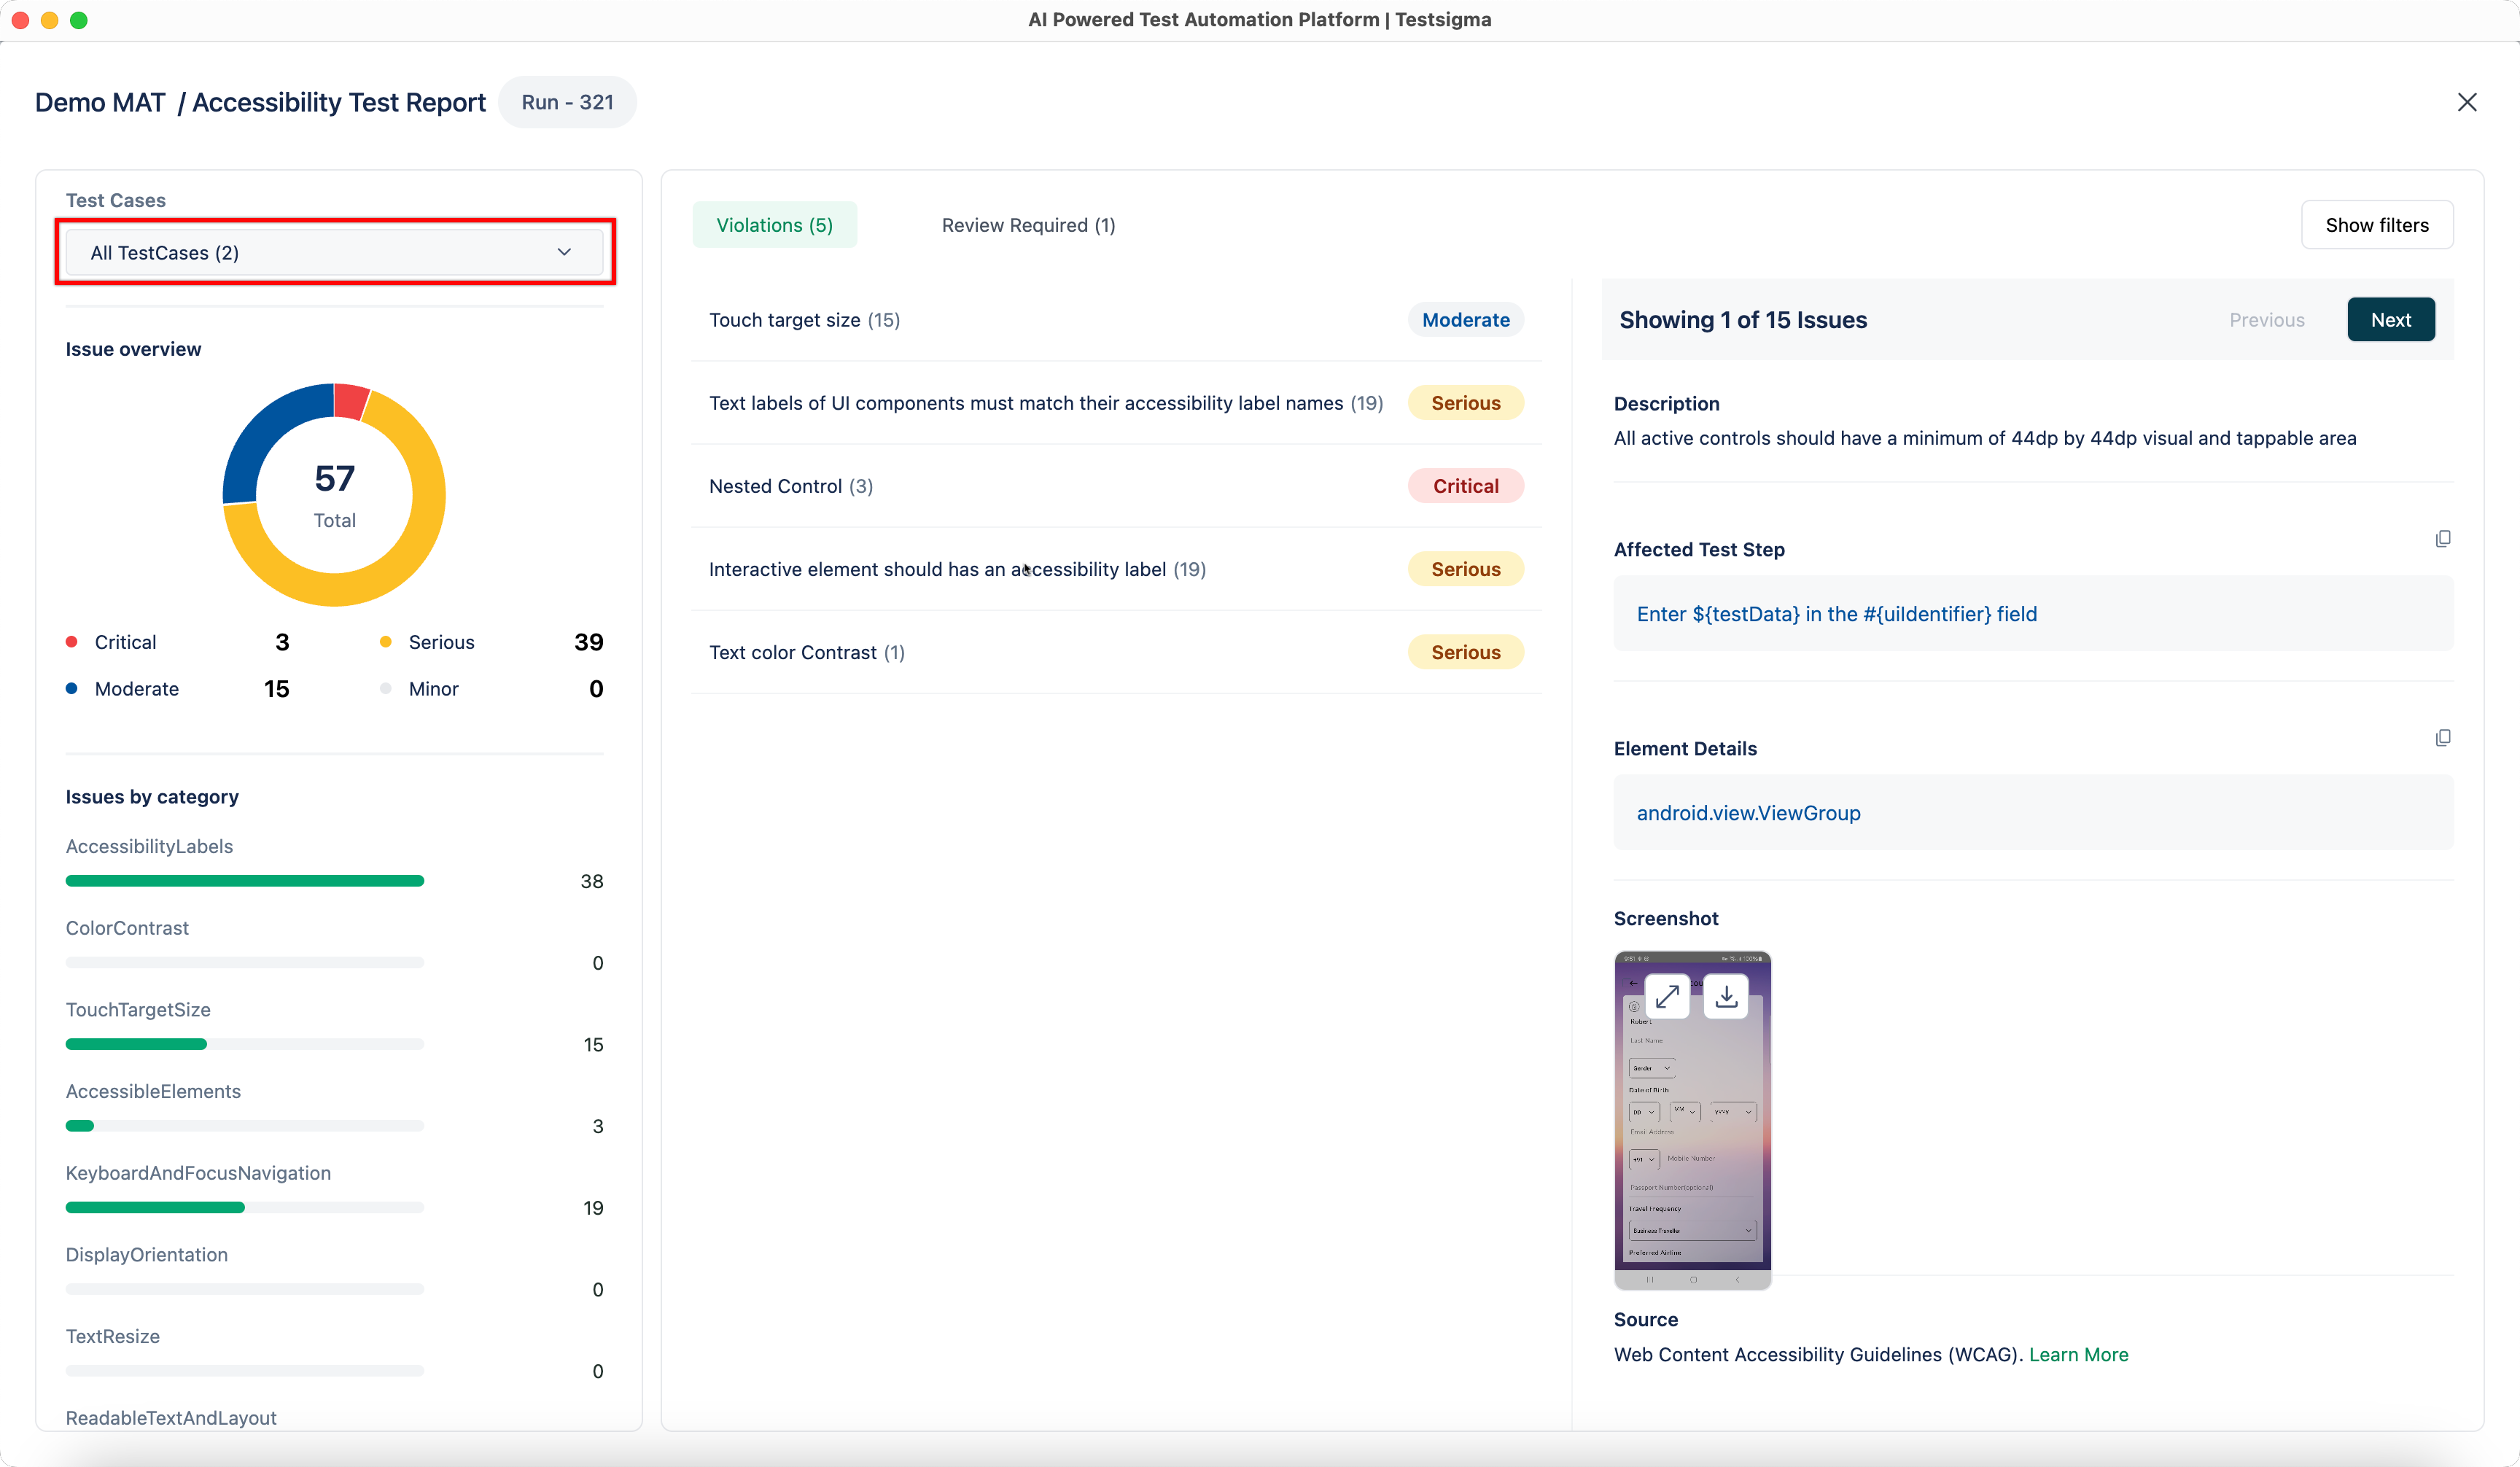Image resolution: width=2520 pixels, height=1467 pixels.
Task: Copy the Element Details content
Action: coord(2444,737)
